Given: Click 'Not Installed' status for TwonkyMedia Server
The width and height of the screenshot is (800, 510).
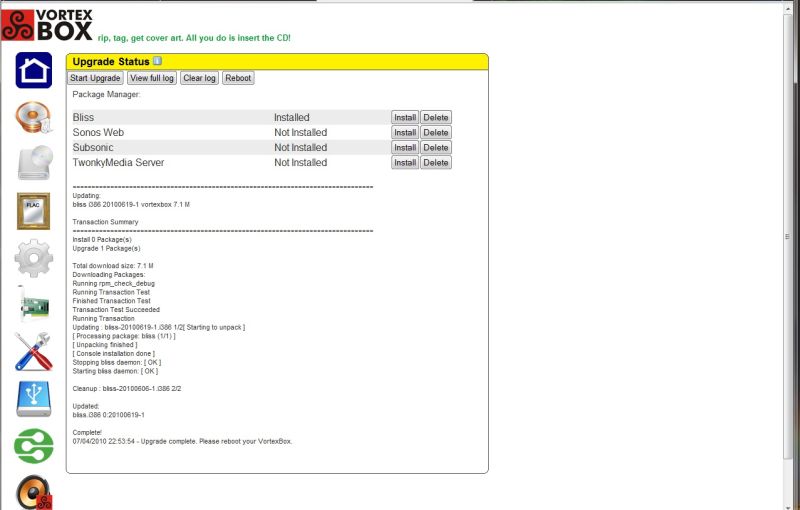Looking at the screenshot, I should (301, 163).
